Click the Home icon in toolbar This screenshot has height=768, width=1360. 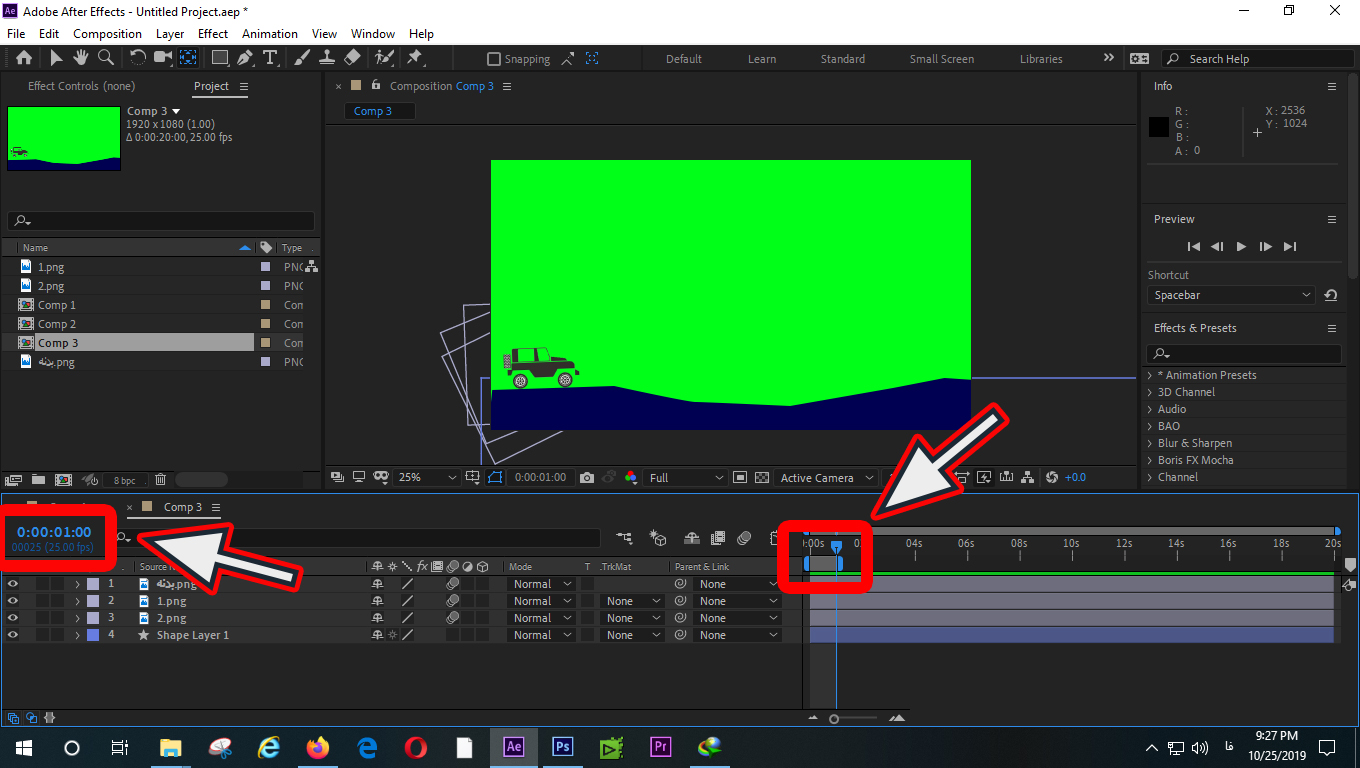(24, 58)
